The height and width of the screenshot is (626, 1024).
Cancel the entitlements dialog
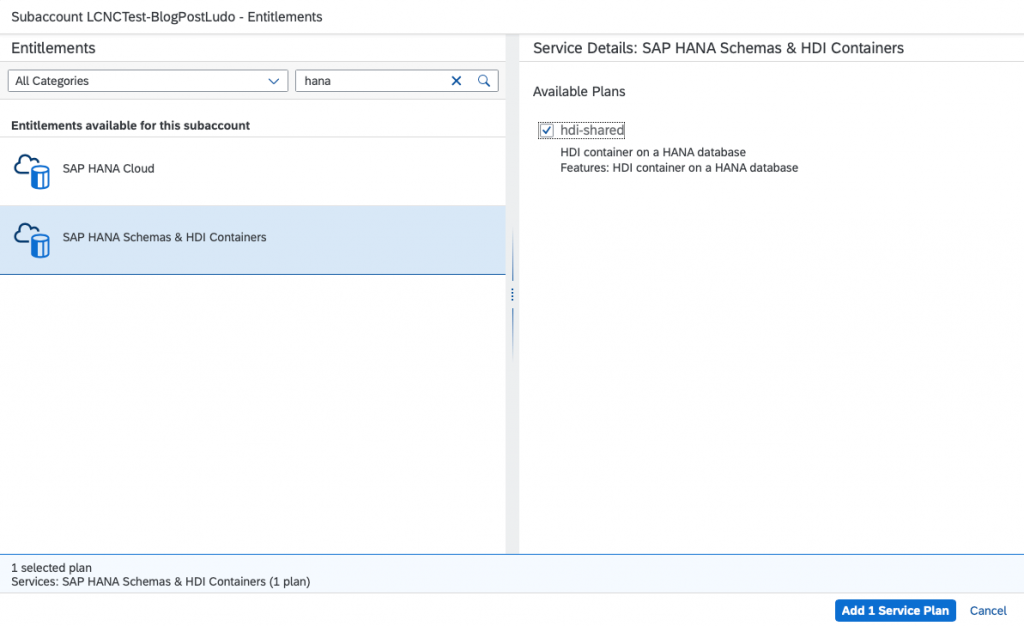point(987,611)
